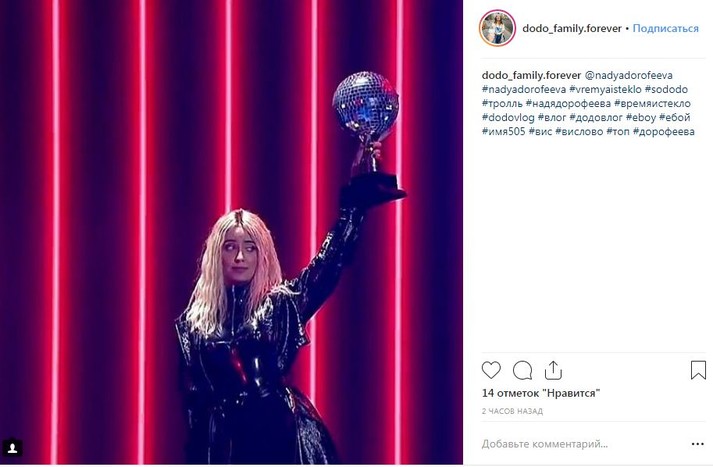The image size is (713, 467).
Task: Open dodo_family.forever profile avatar
Action: 497,28
